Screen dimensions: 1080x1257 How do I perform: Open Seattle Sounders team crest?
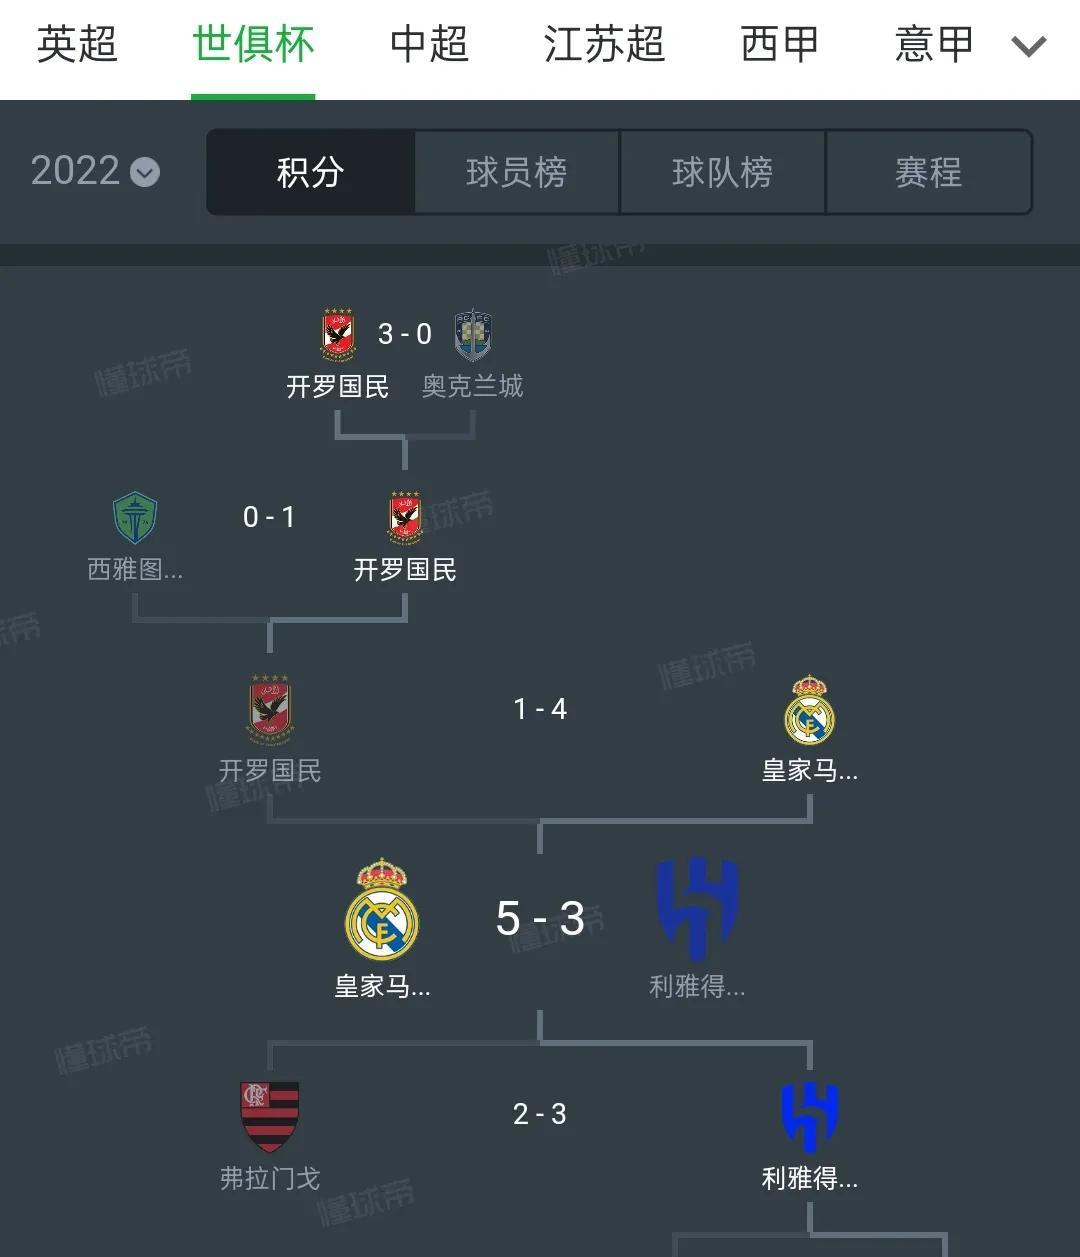135,518
